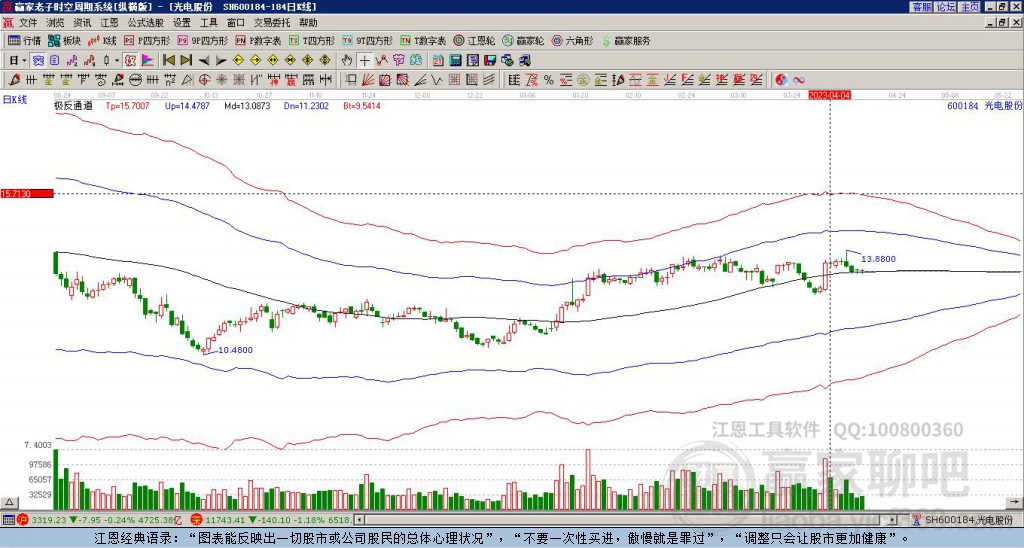The image size is (1024, 548).
Task: Open the yin-yang taiji icon
Action: coord(781,80)
